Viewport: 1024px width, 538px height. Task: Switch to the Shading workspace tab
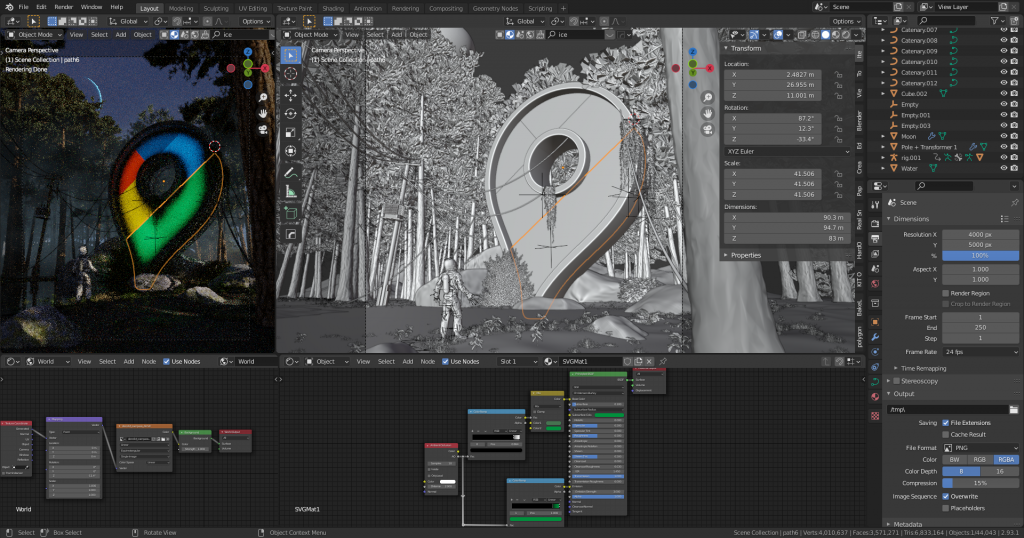(x=332, y=8)
